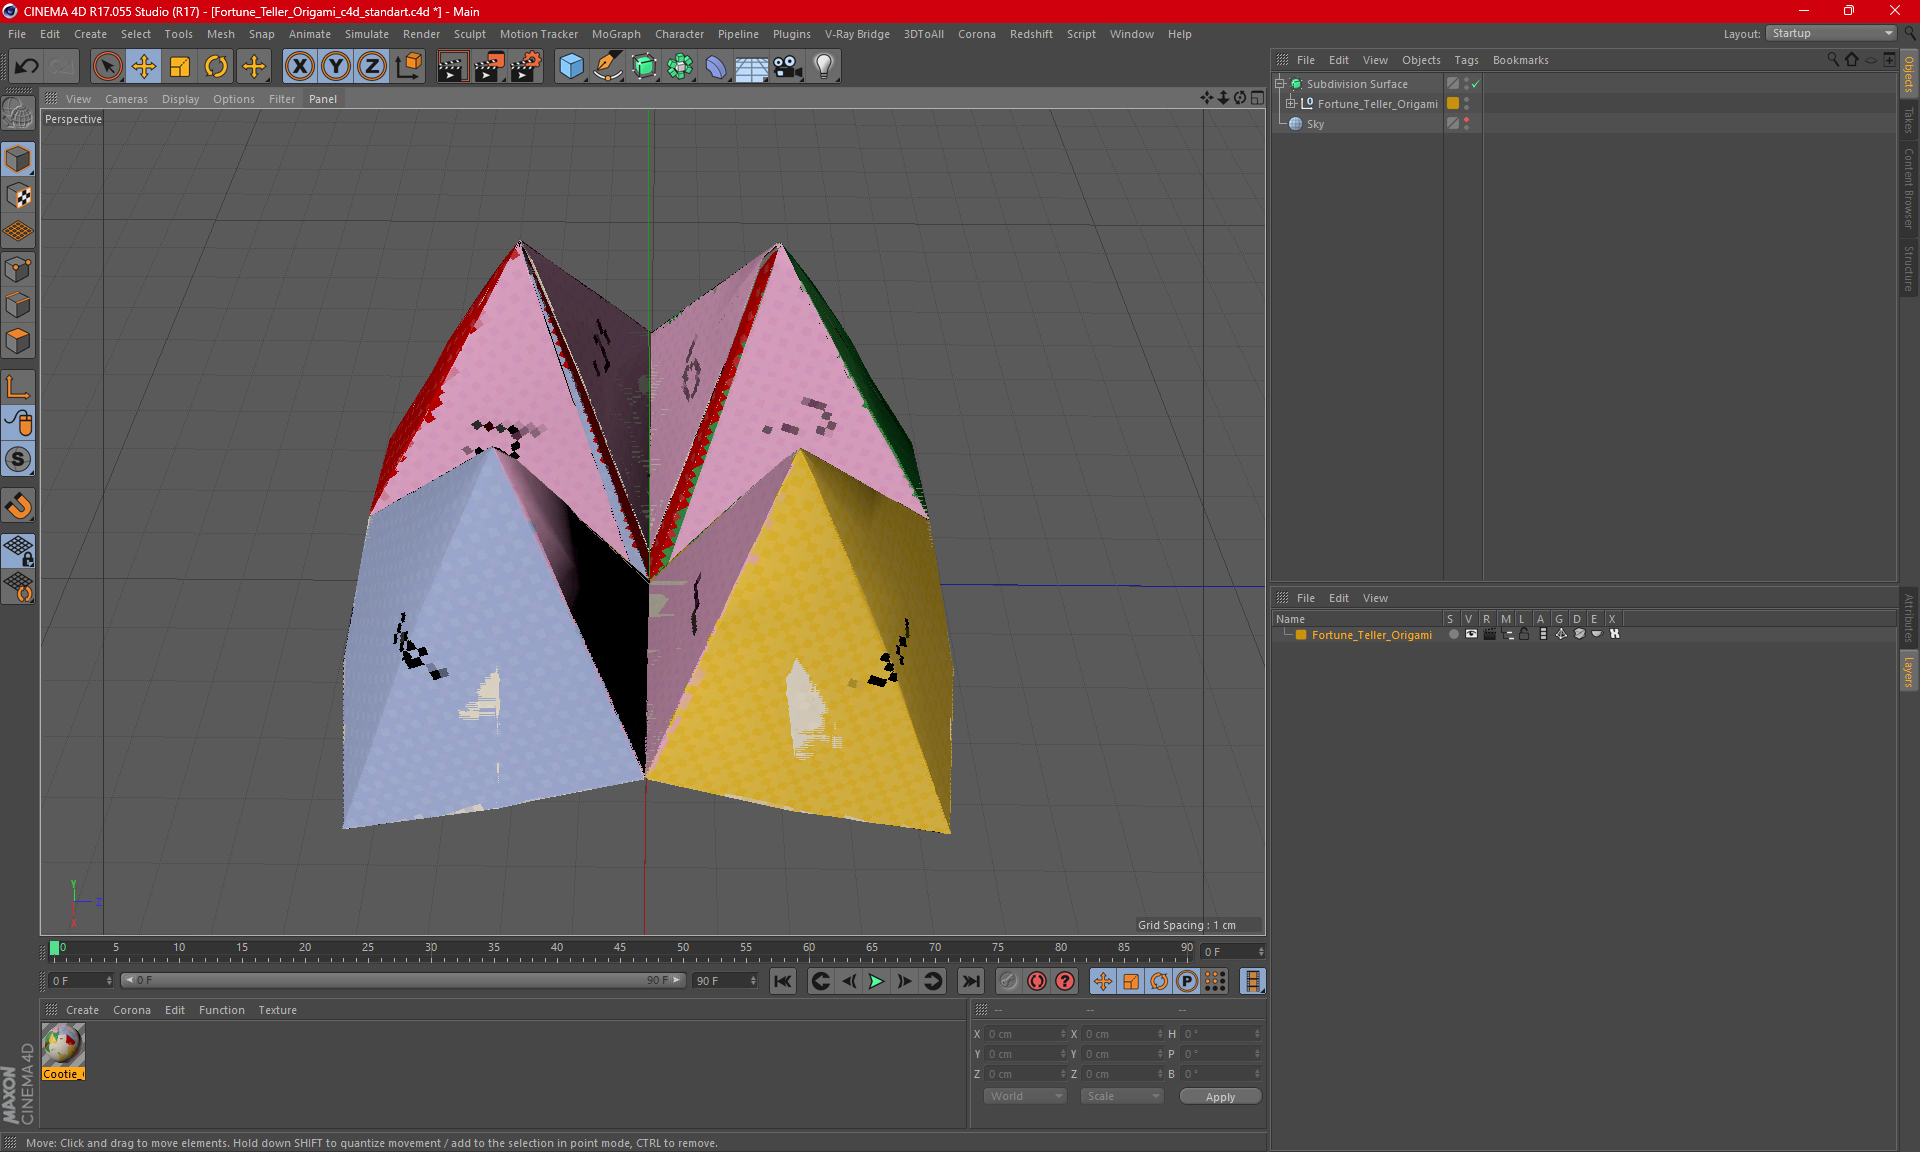
Task: Open the Texture menu in material manager
Action: pyautogui.click(x=277, y=1010)
